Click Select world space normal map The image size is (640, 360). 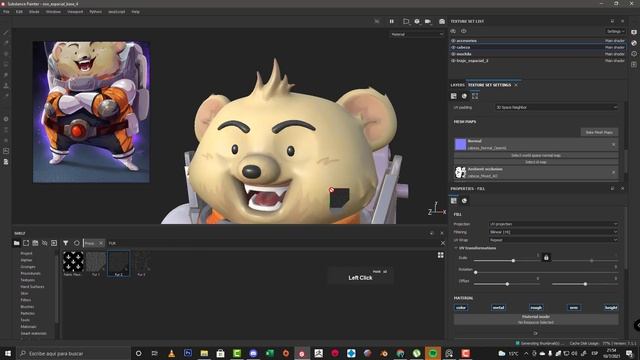click(x=536, y=156)
